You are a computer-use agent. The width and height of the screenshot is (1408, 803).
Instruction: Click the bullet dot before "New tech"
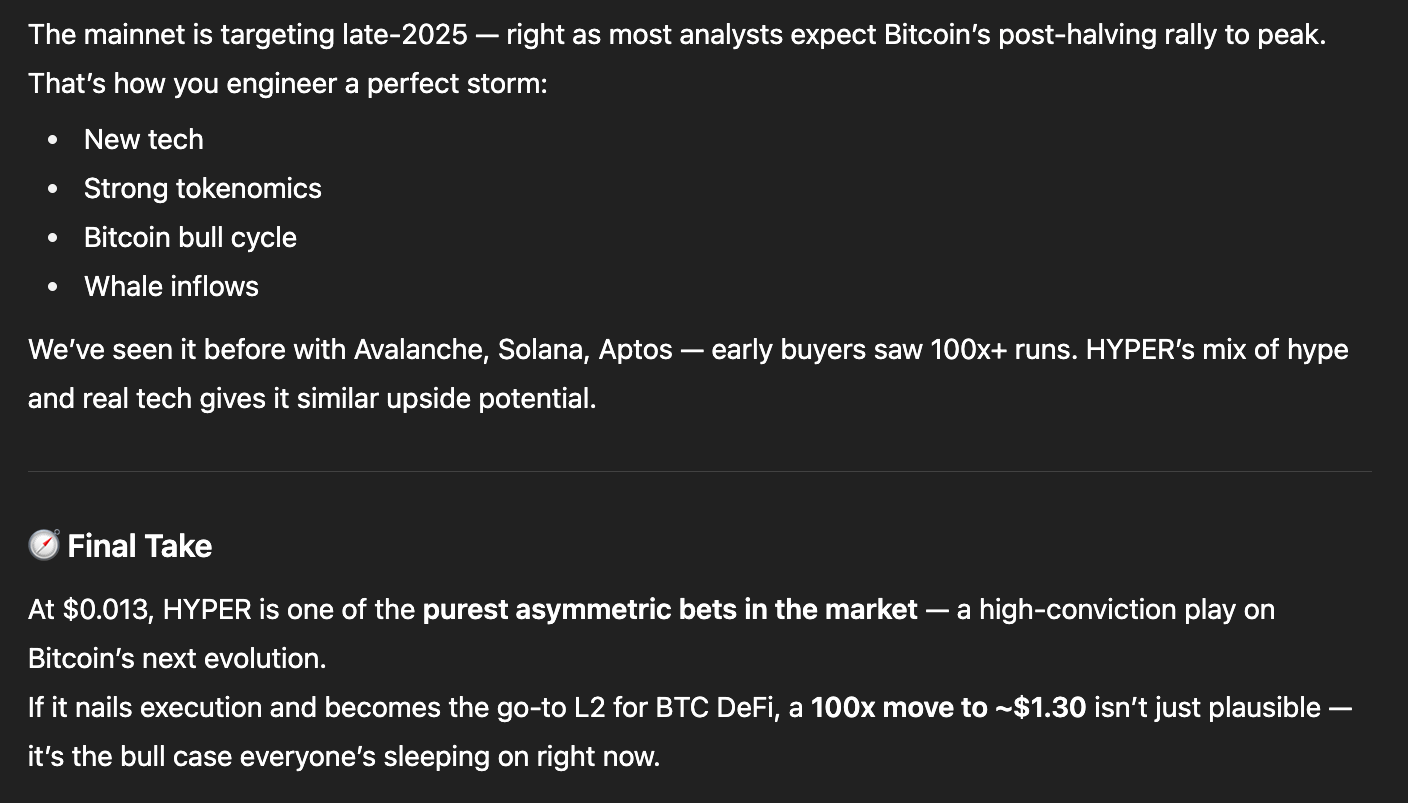click(52, 140)
